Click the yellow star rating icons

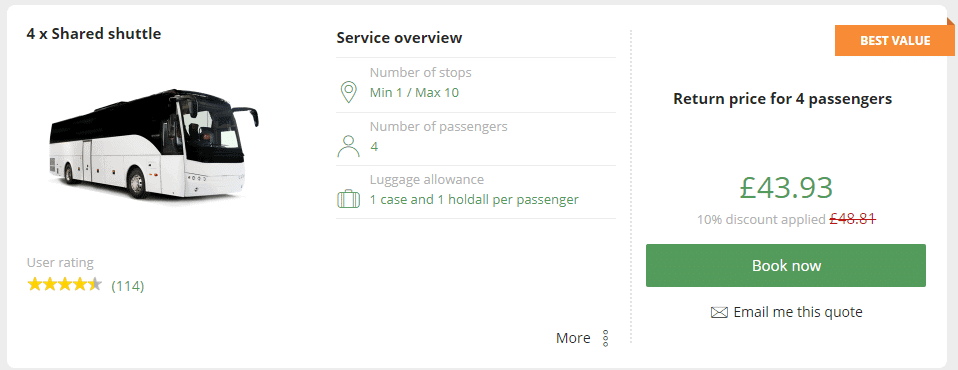(64, 284)
